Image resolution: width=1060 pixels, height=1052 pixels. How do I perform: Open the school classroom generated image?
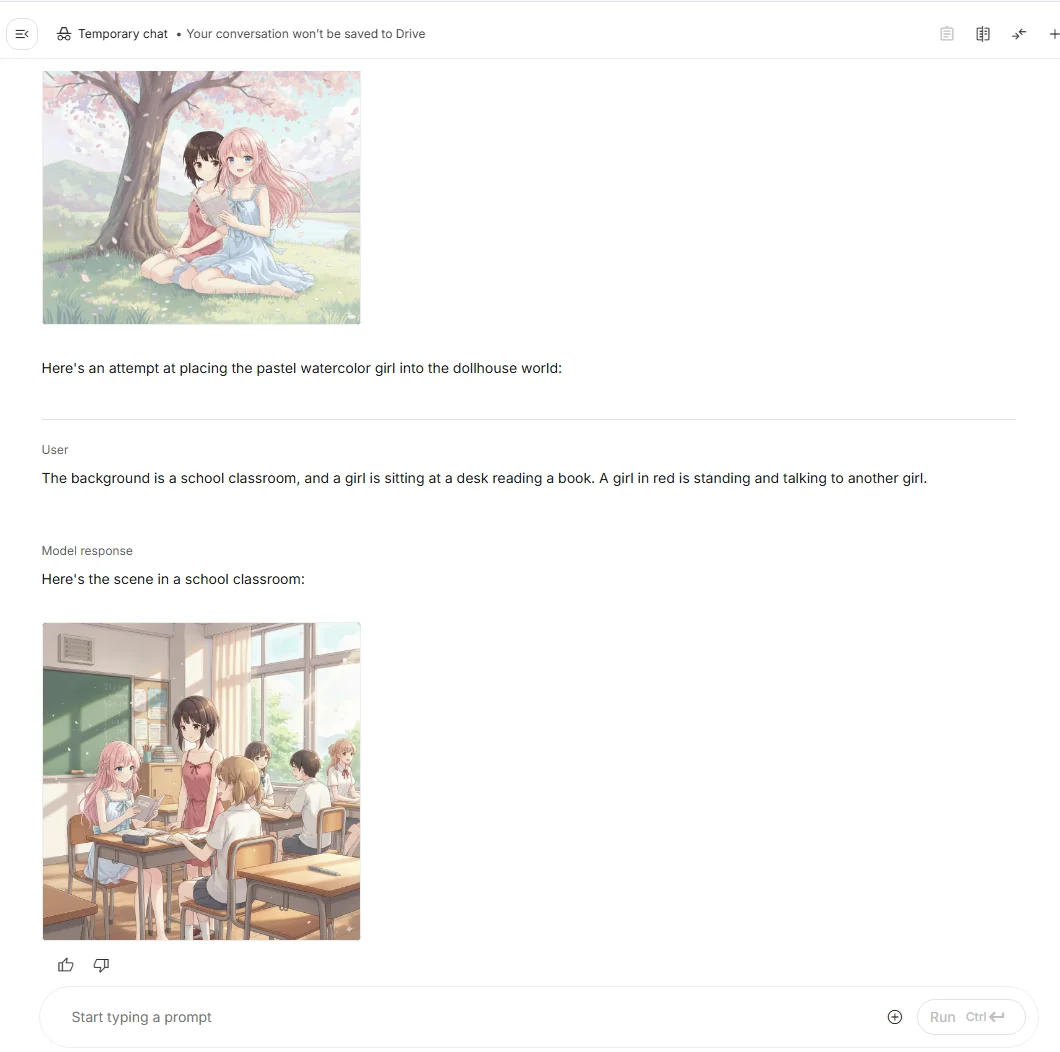coord(201,781)
